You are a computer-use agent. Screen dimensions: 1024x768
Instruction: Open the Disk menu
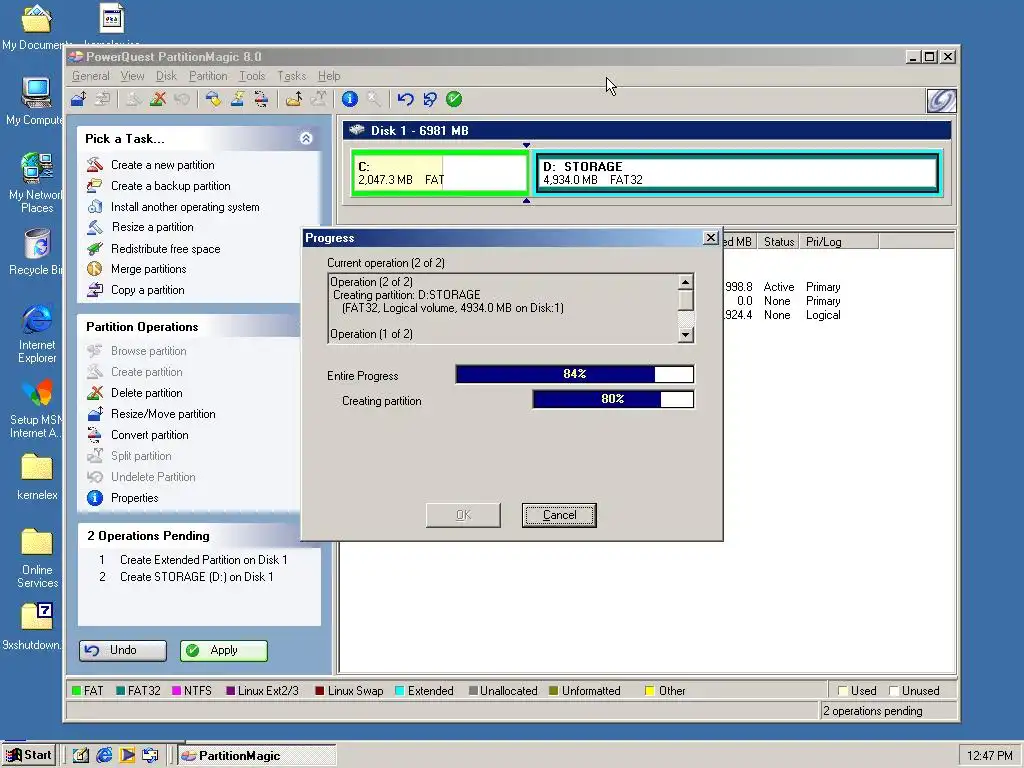click(x=166, y=76)
